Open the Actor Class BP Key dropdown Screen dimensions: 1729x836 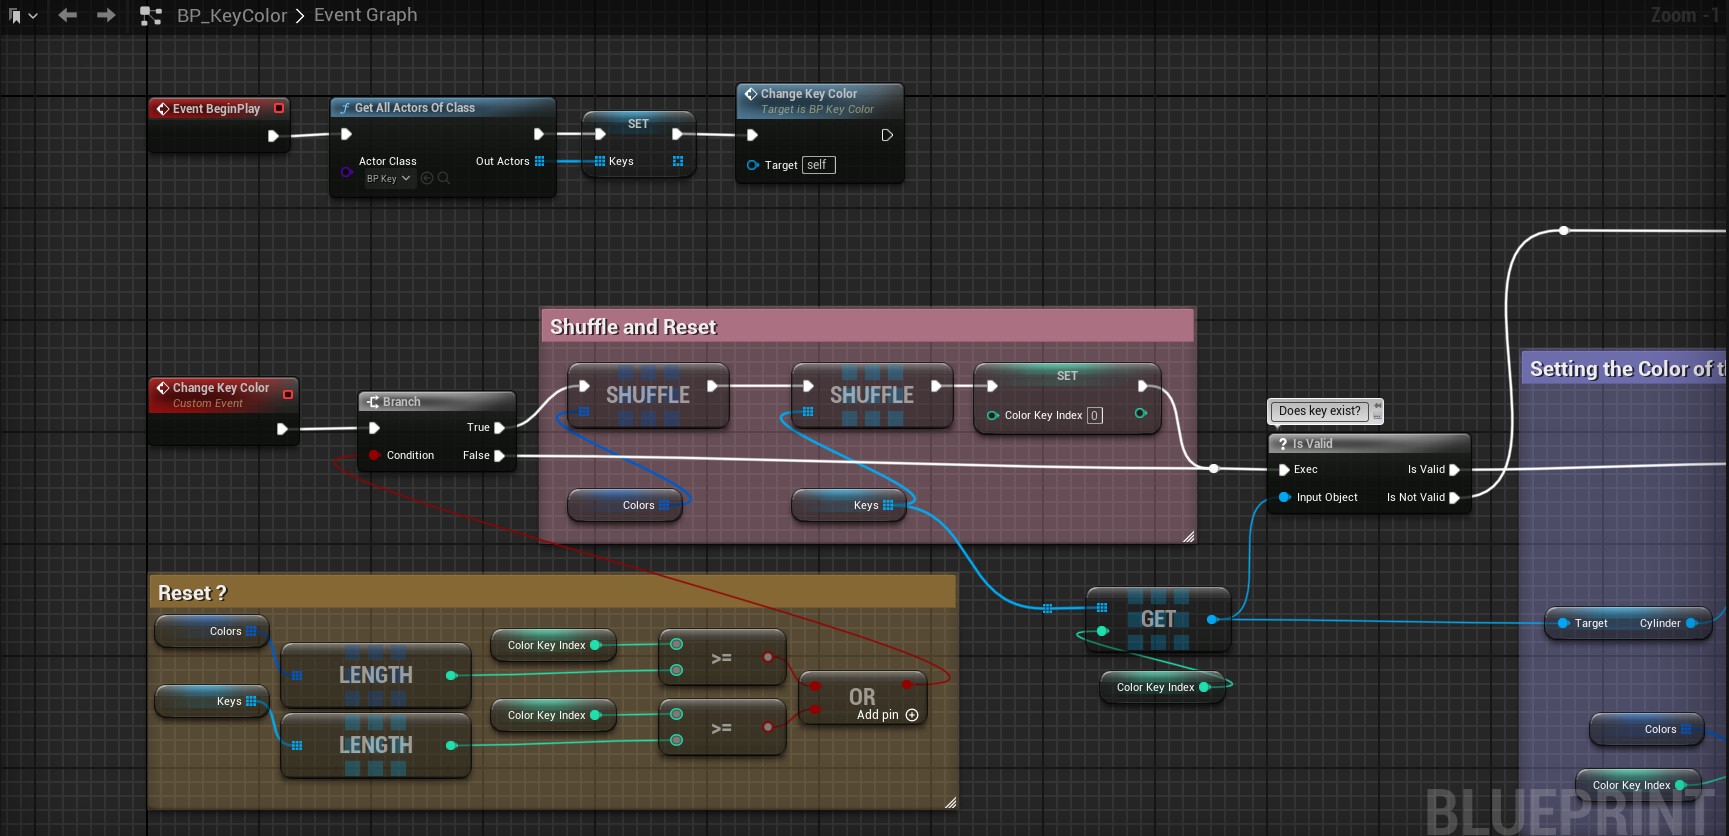[x=389, y=179]
